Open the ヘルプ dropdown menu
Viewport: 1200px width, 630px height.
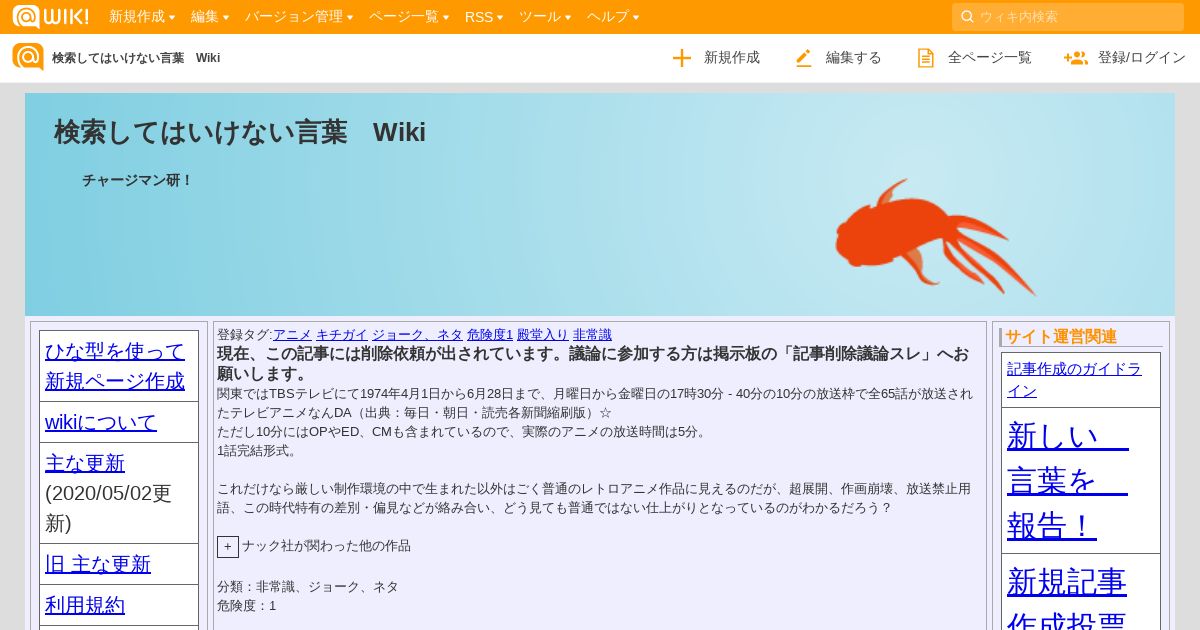click(613, 16)
